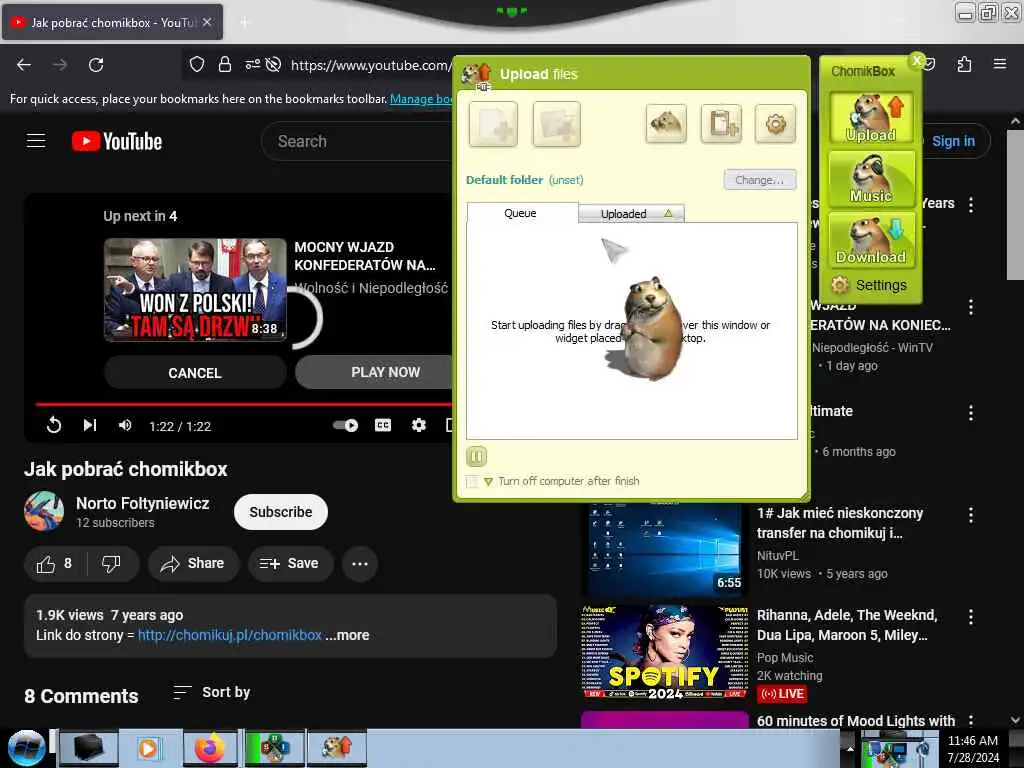Open the options menu for nieskonczony transfer video
Image resolution: width=1024 pixels, height=768 pixels.
pyautogui.click(x=970, y=515)
